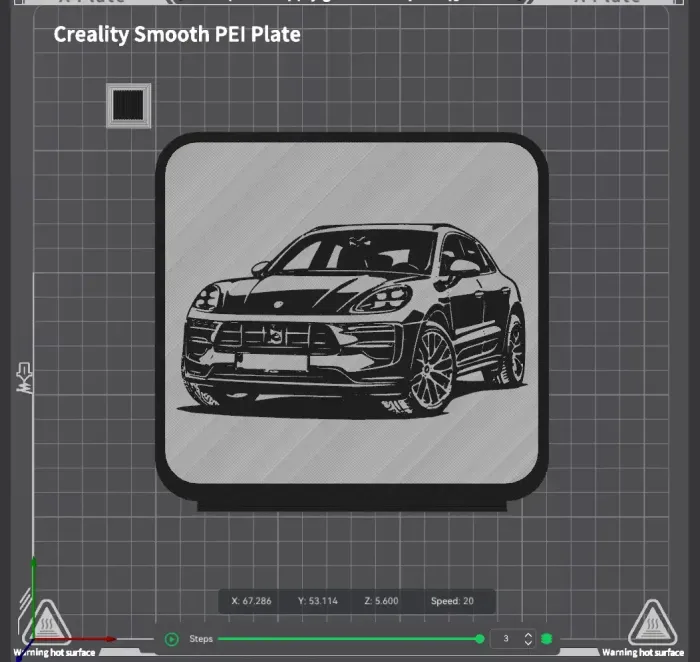Click the 'Speed: 20' readout
700x662 pixels.
pyautogui.click(x=452, y=601)
